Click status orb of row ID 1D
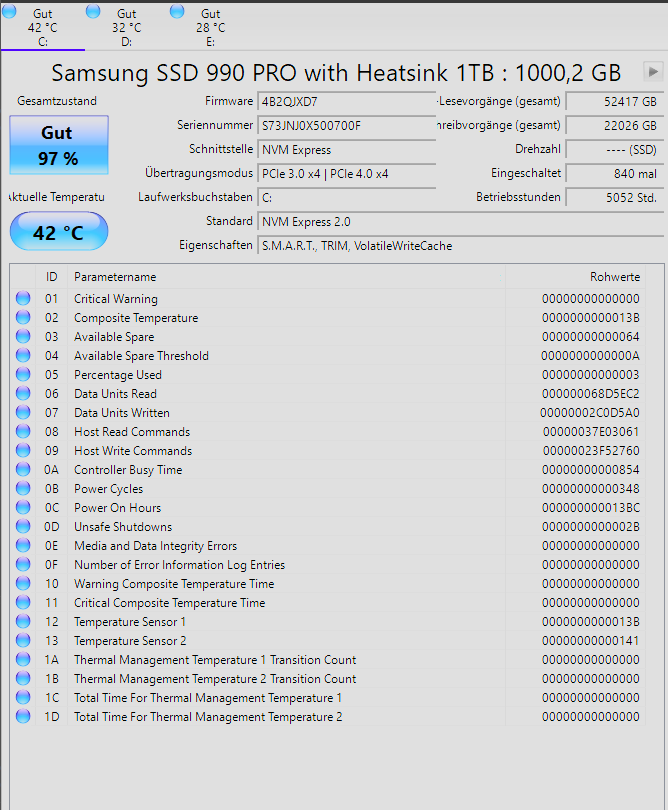Viewport: 668px width, 810px height. pyautogui.click(x=23, y=716)
